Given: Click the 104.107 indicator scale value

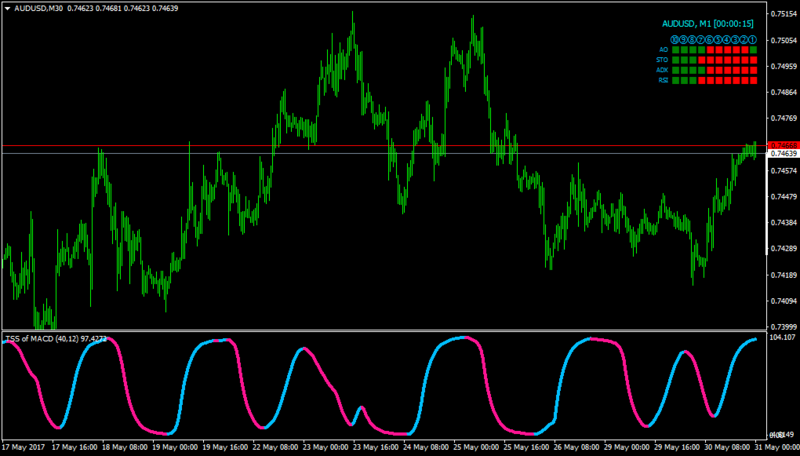Looking at the screenshot, I should point(785,337).
